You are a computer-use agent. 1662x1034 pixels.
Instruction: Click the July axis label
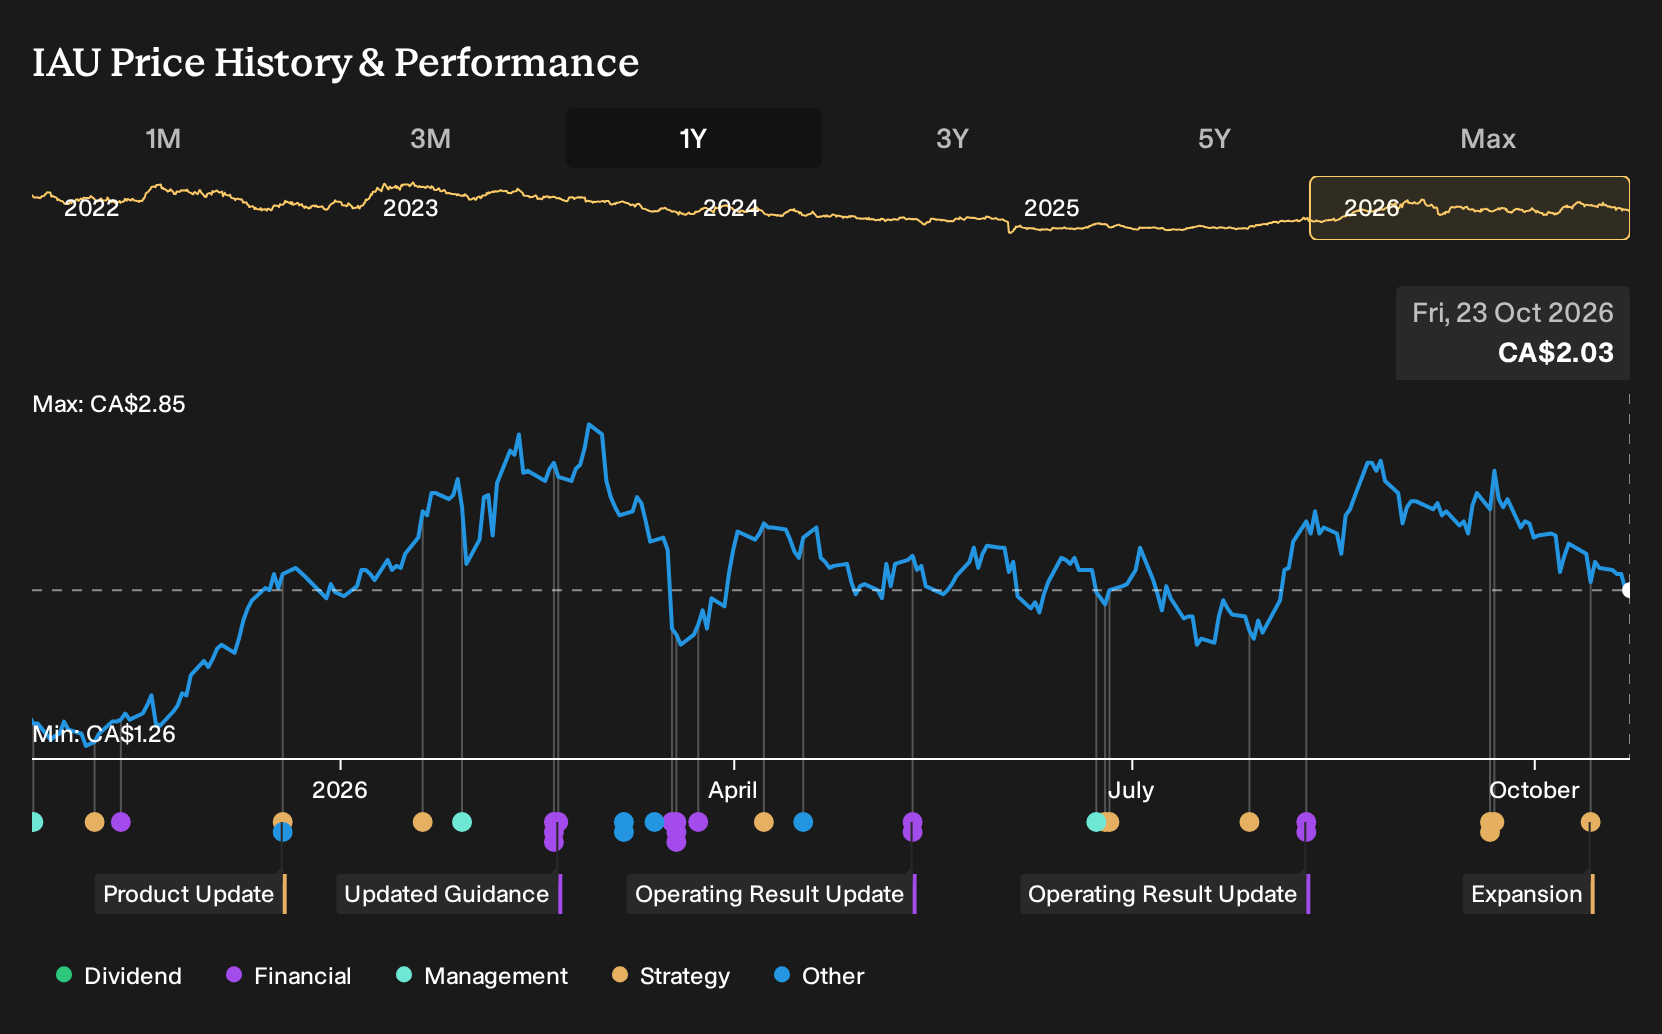[x=1131, y=790]
